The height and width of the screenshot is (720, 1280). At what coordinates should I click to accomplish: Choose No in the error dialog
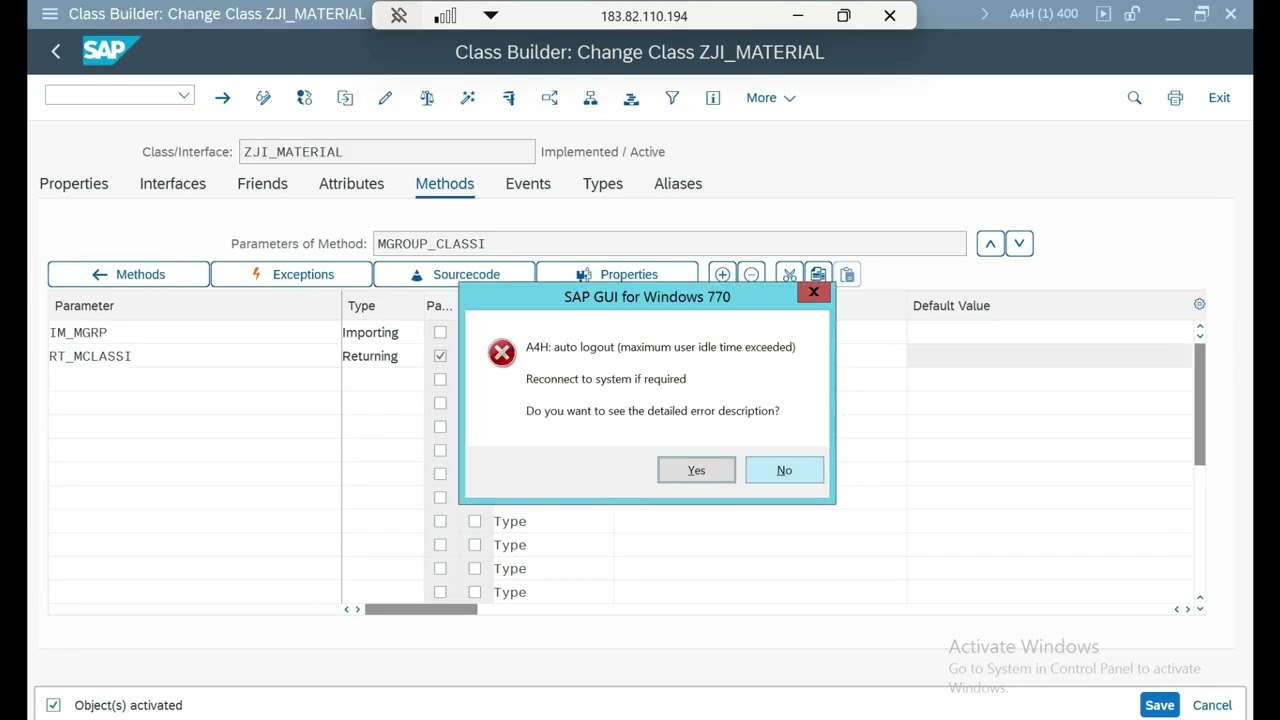[x=785, y=470]
